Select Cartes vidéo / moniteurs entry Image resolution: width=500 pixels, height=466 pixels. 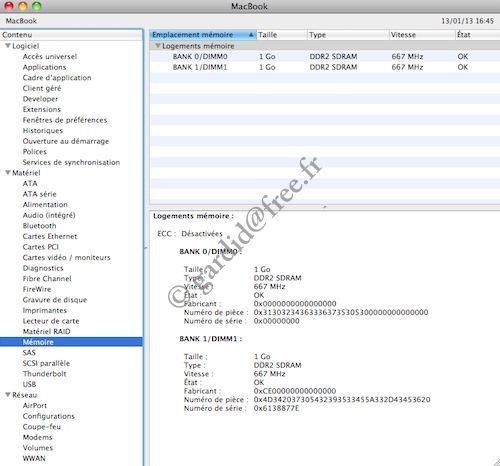coord(66,257)
